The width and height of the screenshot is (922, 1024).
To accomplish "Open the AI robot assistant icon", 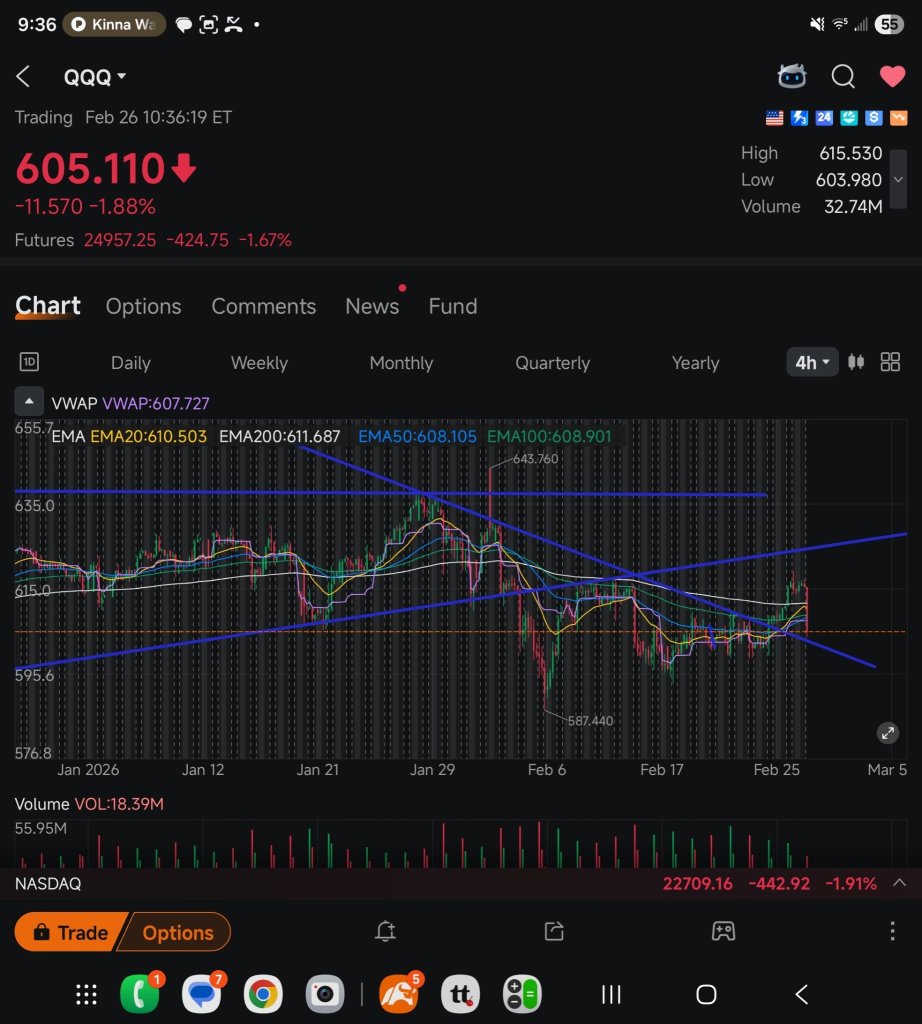I will [x=791, y=76].
